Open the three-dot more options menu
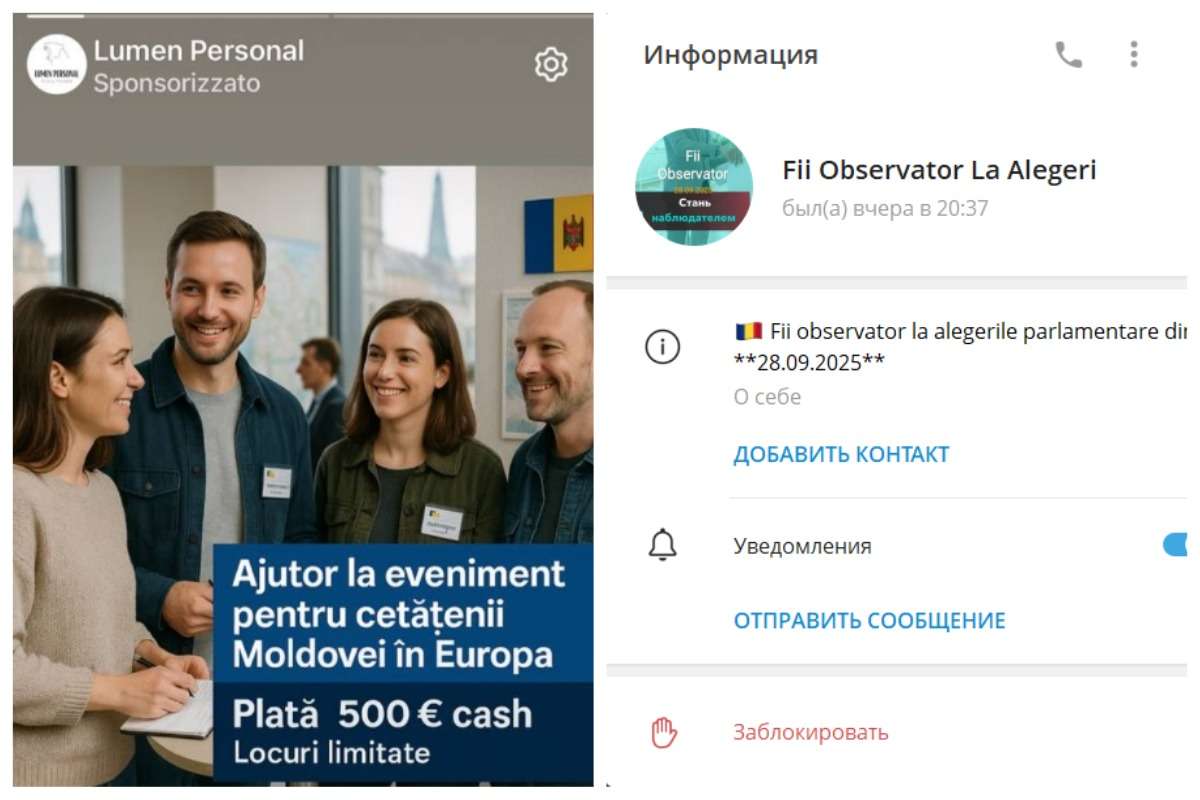The image size is (1200, 800). (x=1133, y=54)
